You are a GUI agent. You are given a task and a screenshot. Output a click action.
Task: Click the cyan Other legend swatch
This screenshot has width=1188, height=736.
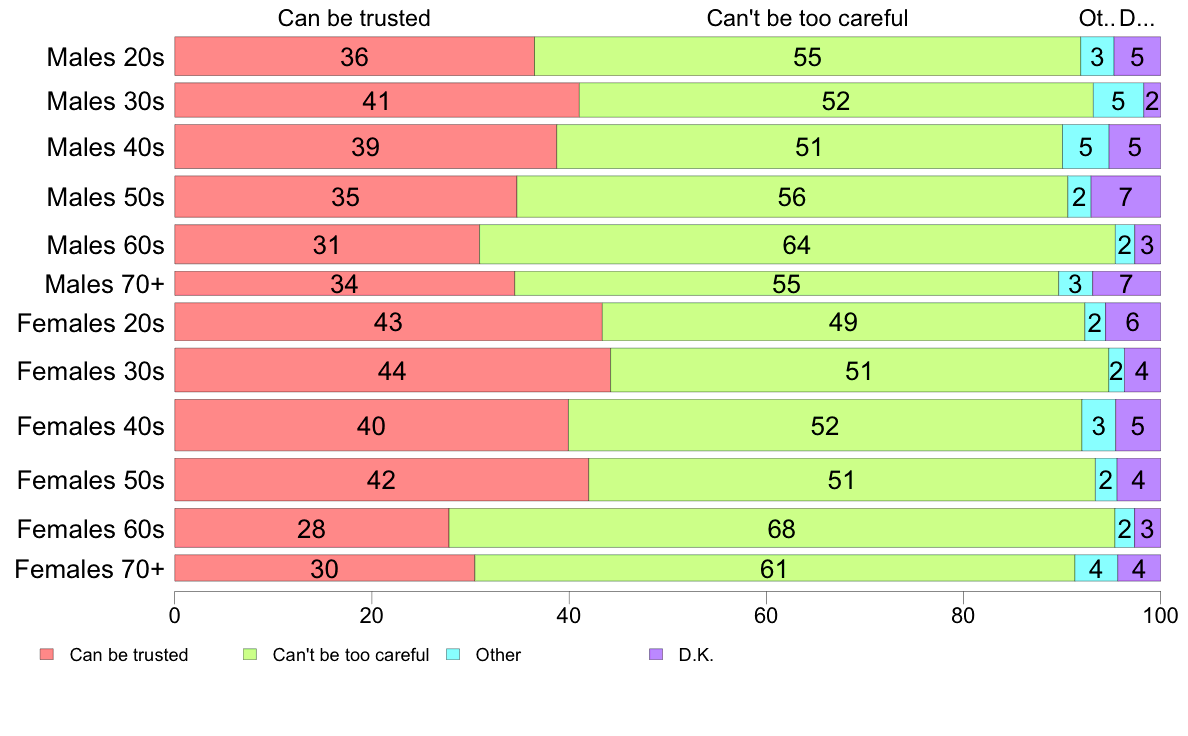coord(453,655)
